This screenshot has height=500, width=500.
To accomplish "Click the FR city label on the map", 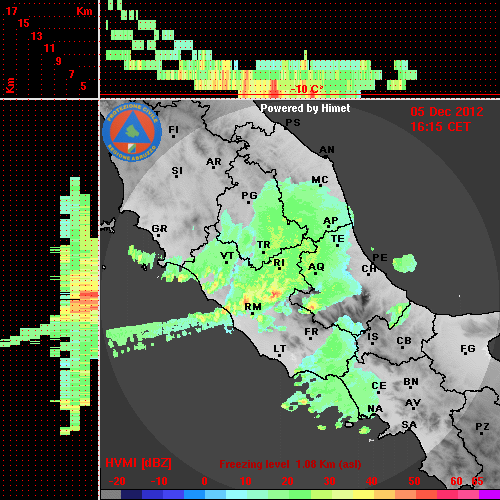I will pyautogui.click(x=311, y=332).
